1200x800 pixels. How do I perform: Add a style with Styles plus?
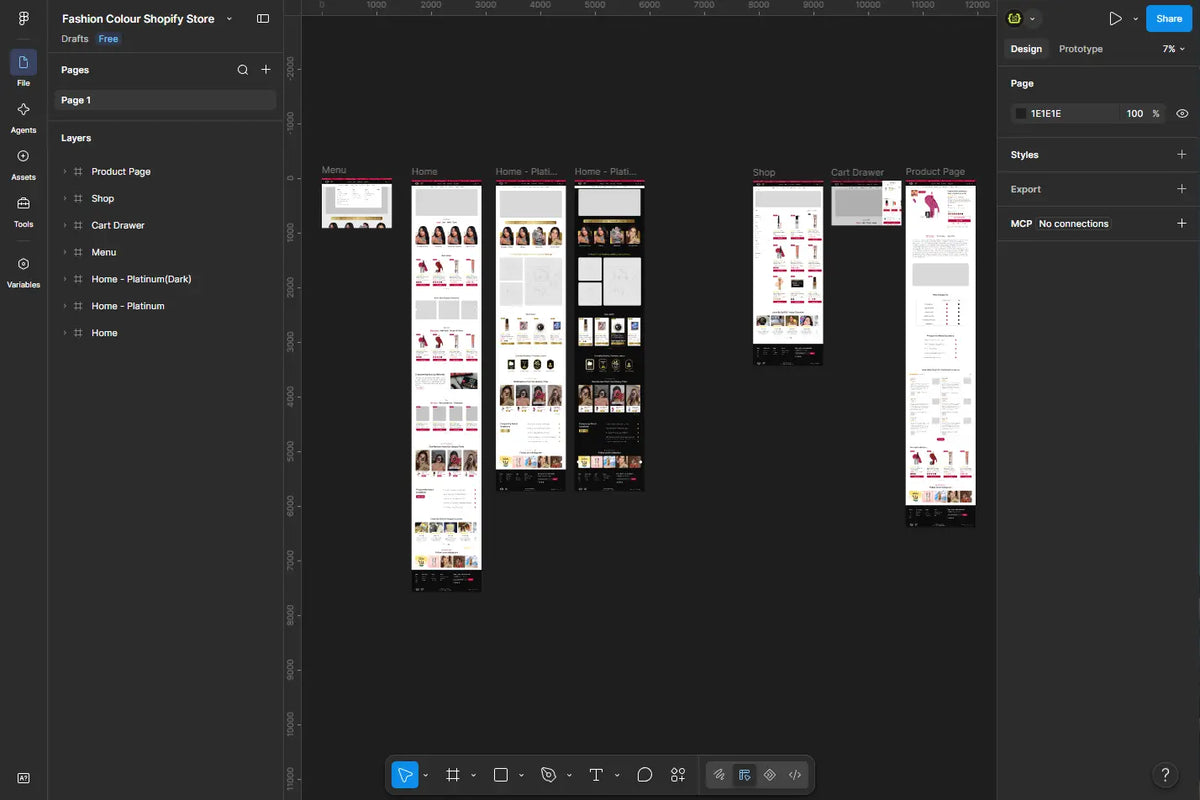point(1182,155)
